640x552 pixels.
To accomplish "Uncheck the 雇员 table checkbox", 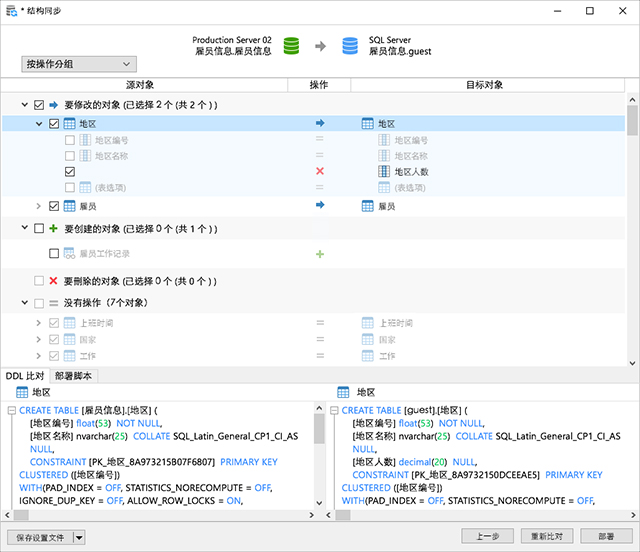I will (54, 206).
